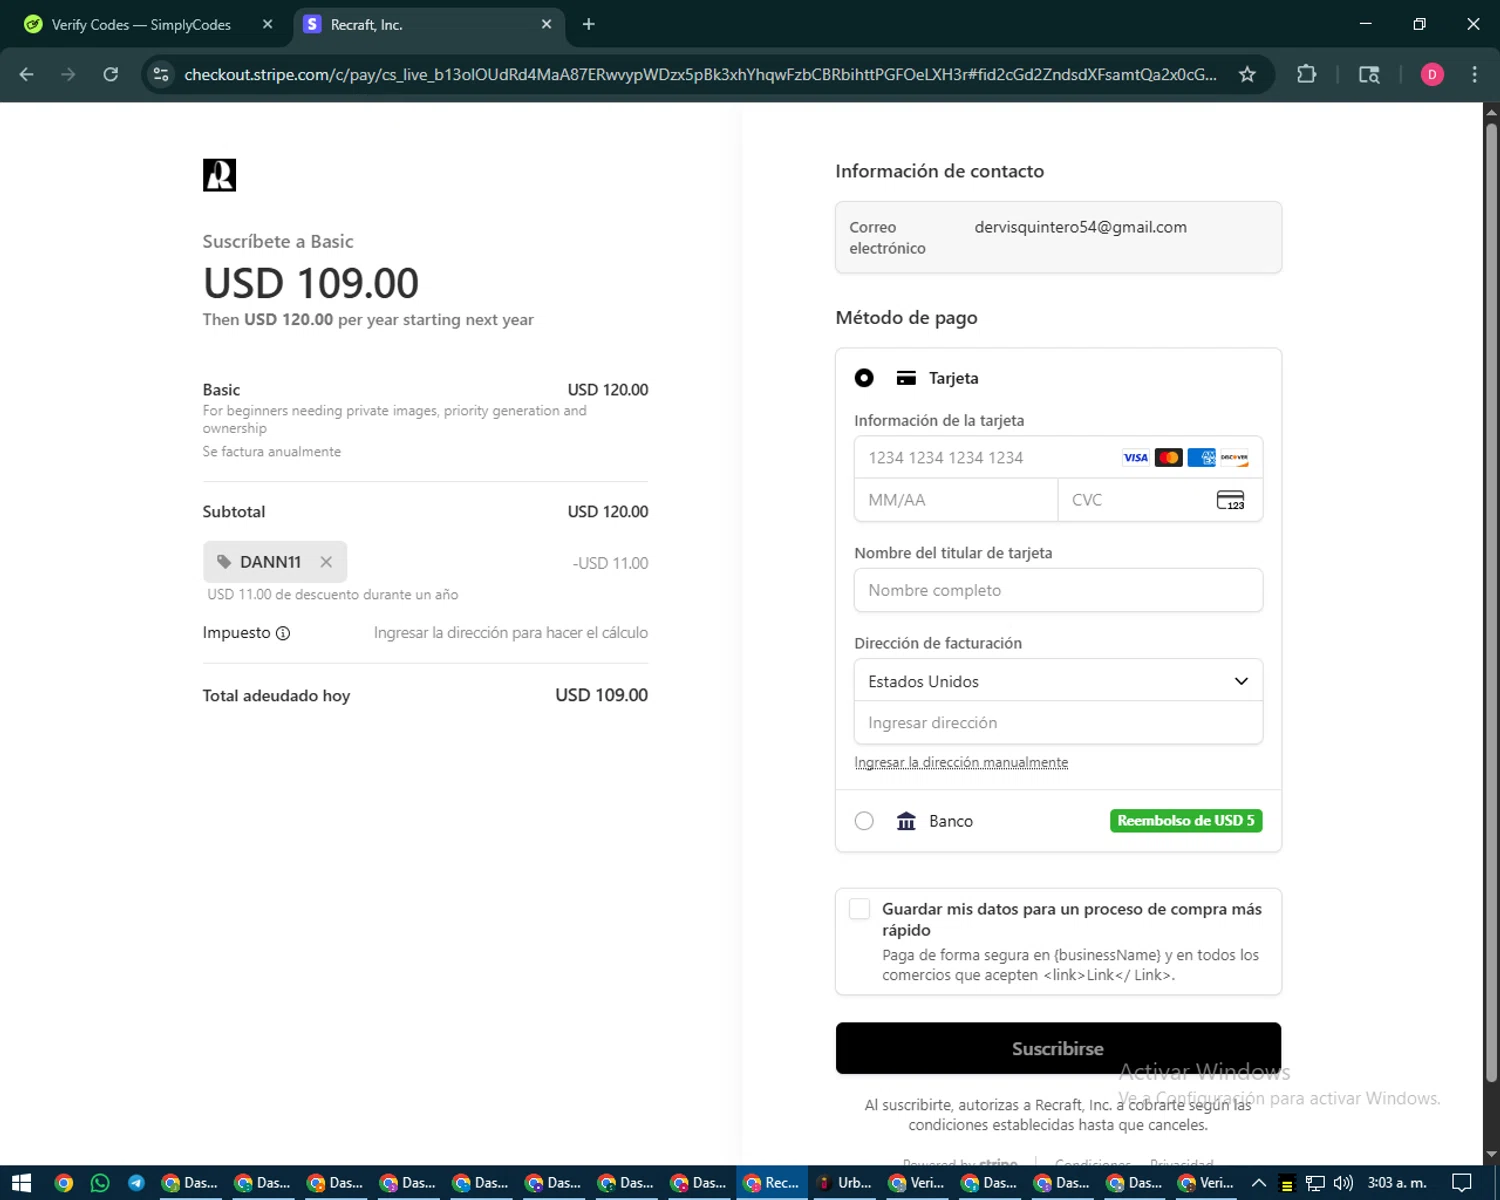The height and width of the screenshot is (1200, 1500).
Task: Show hidden system tray icons
Action: coord(1259,1183)
